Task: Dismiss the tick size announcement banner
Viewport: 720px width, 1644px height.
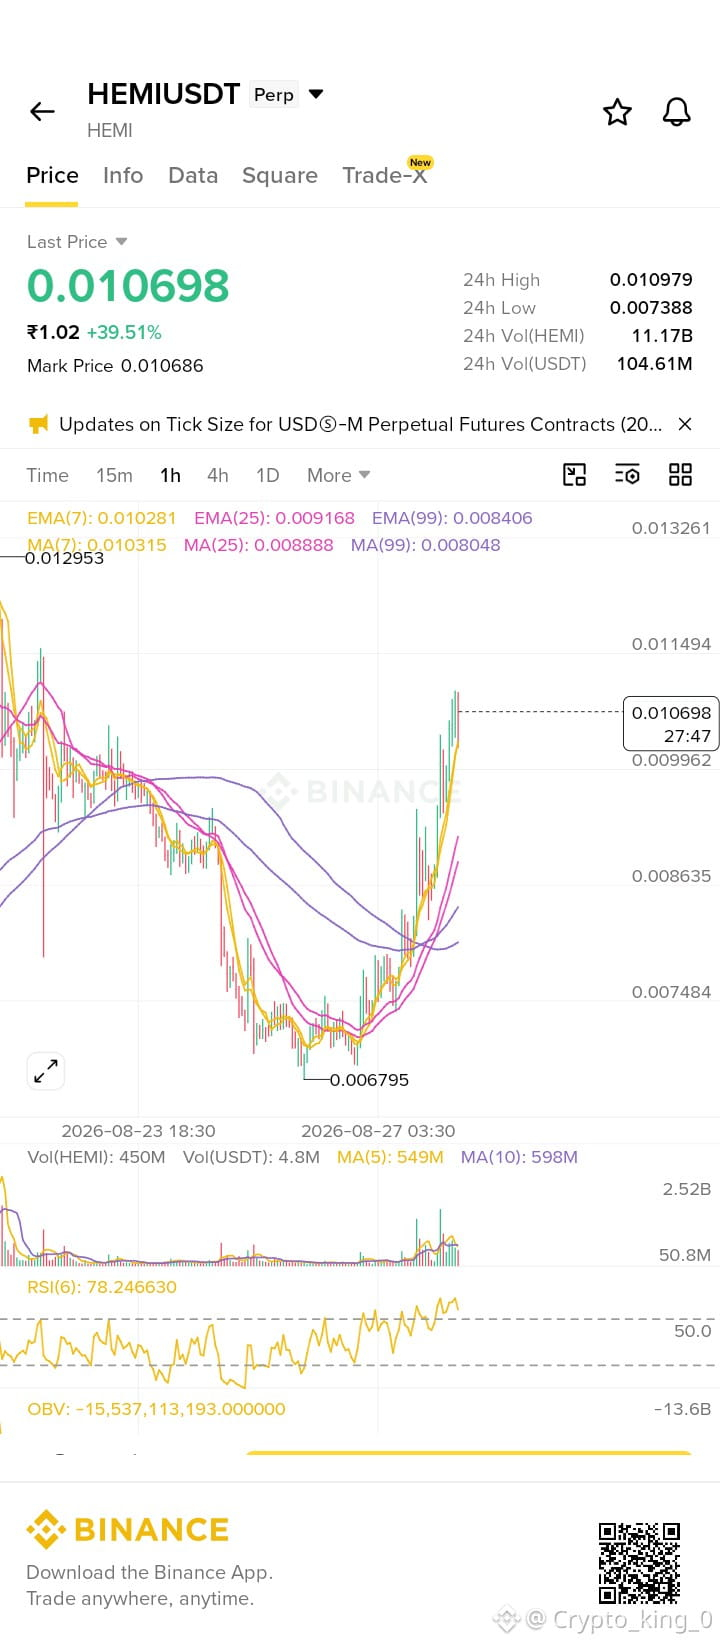Action: tap(685, 424)
